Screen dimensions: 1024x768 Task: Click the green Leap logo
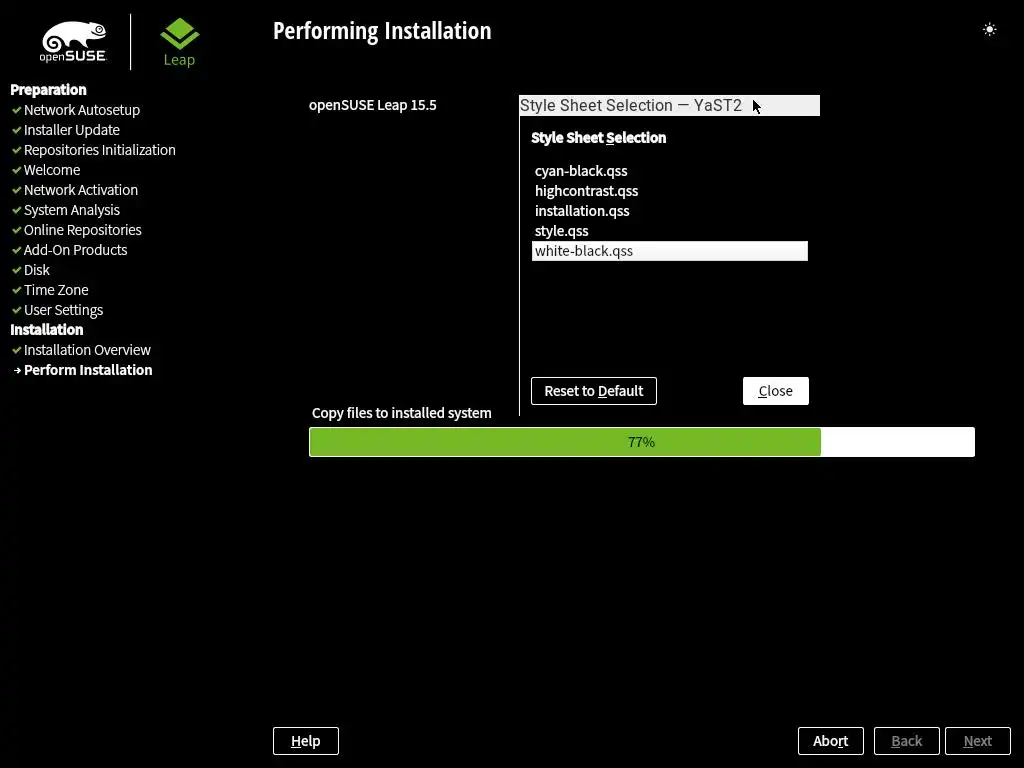180,42
